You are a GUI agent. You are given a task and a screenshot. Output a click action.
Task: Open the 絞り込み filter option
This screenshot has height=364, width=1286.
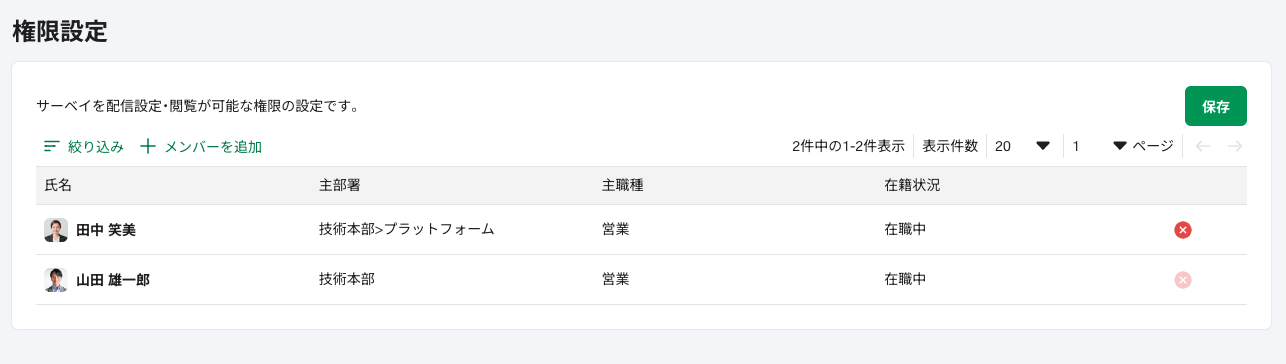coord(84,147)
